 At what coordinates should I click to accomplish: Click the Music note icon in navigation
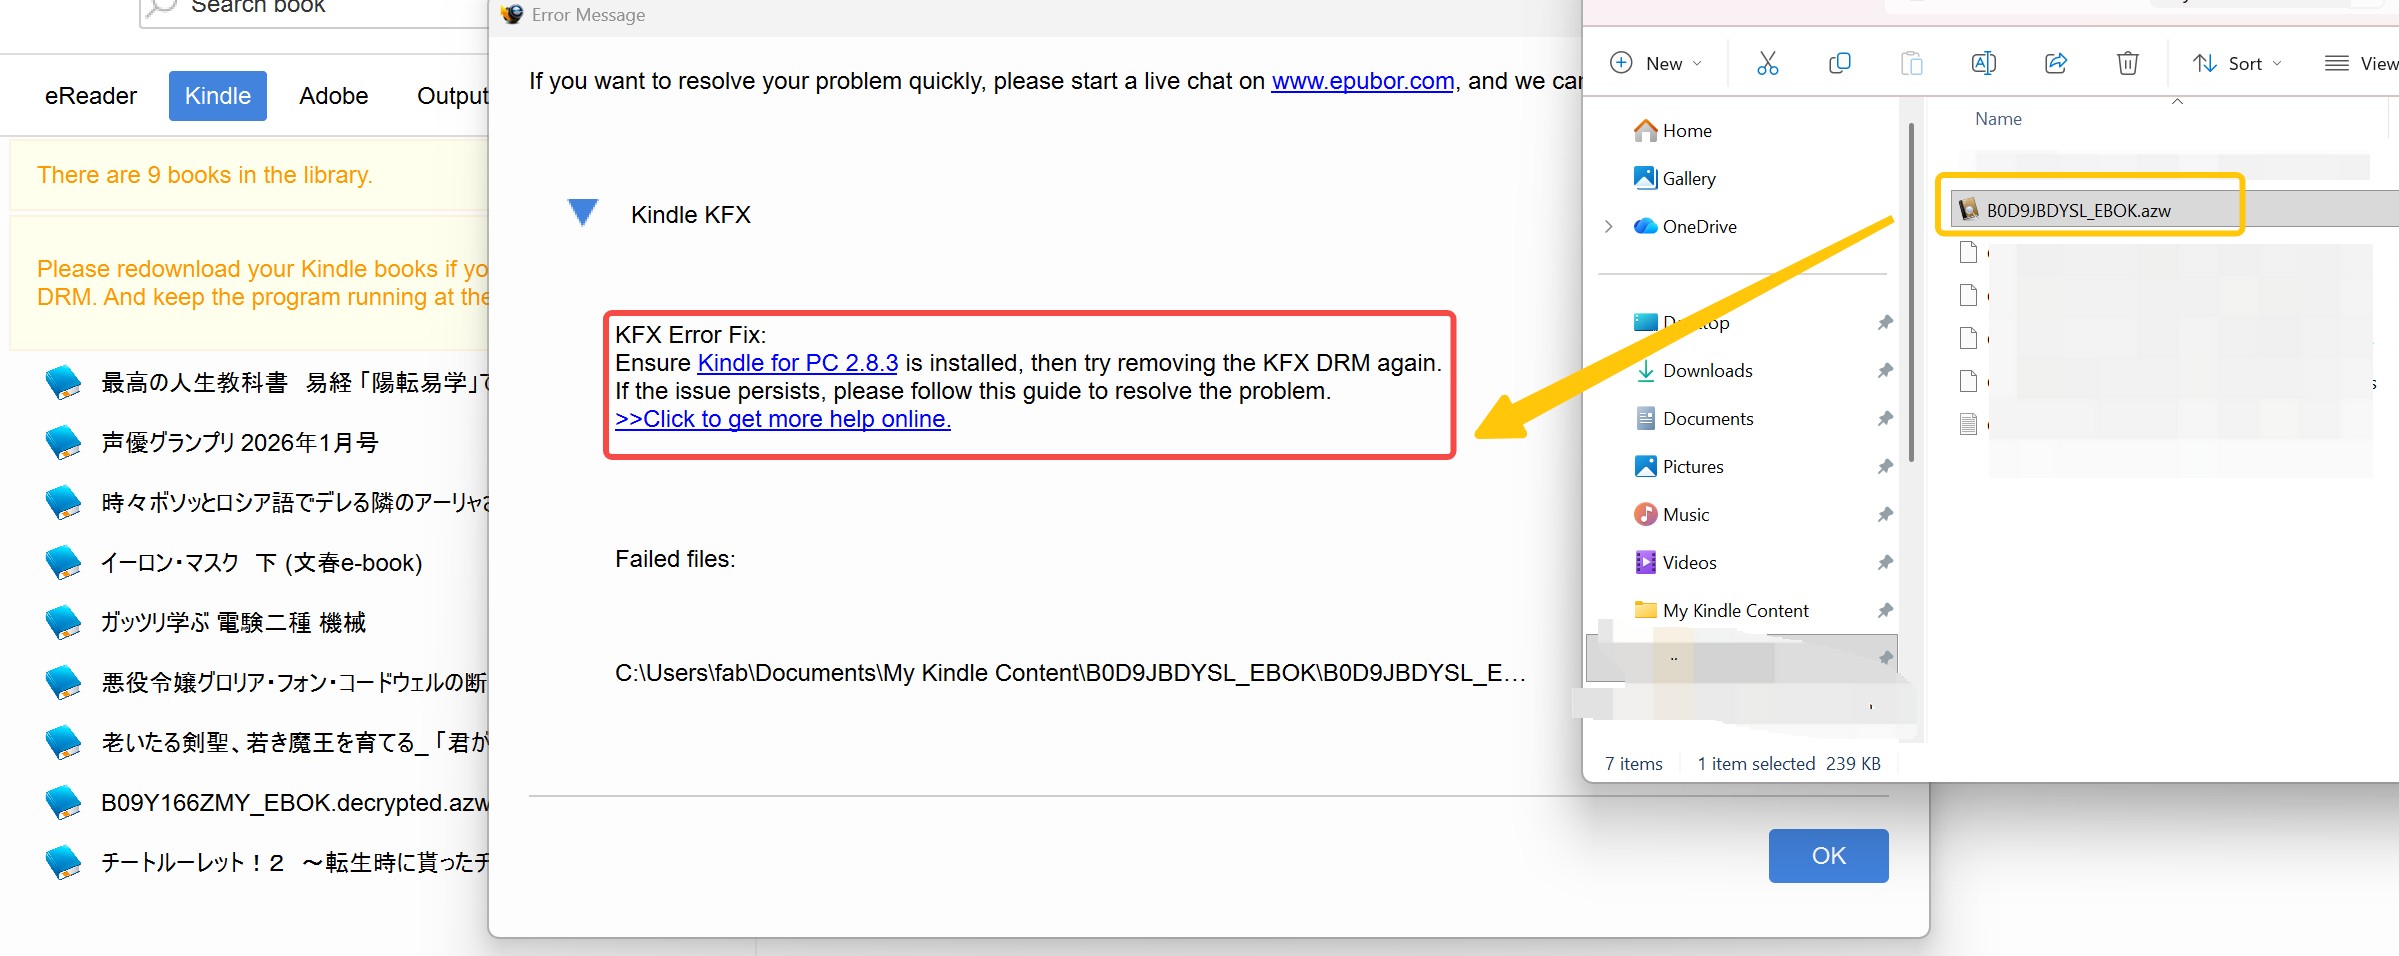click(1645, 514)
